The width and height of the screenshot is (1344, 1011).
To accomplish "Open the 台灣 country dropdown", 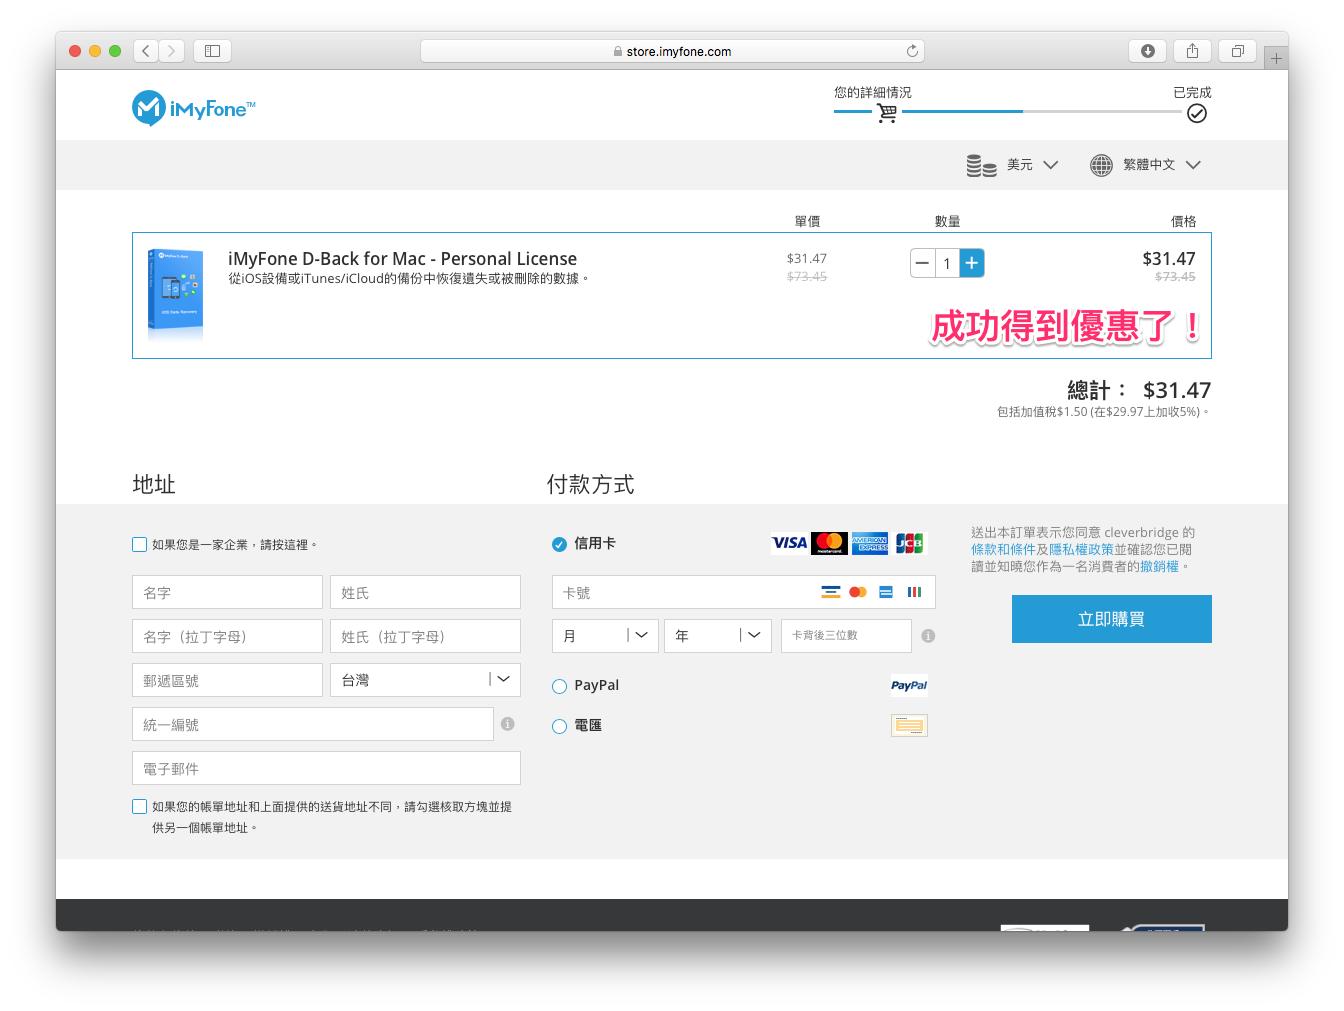I will click(425, 680).
